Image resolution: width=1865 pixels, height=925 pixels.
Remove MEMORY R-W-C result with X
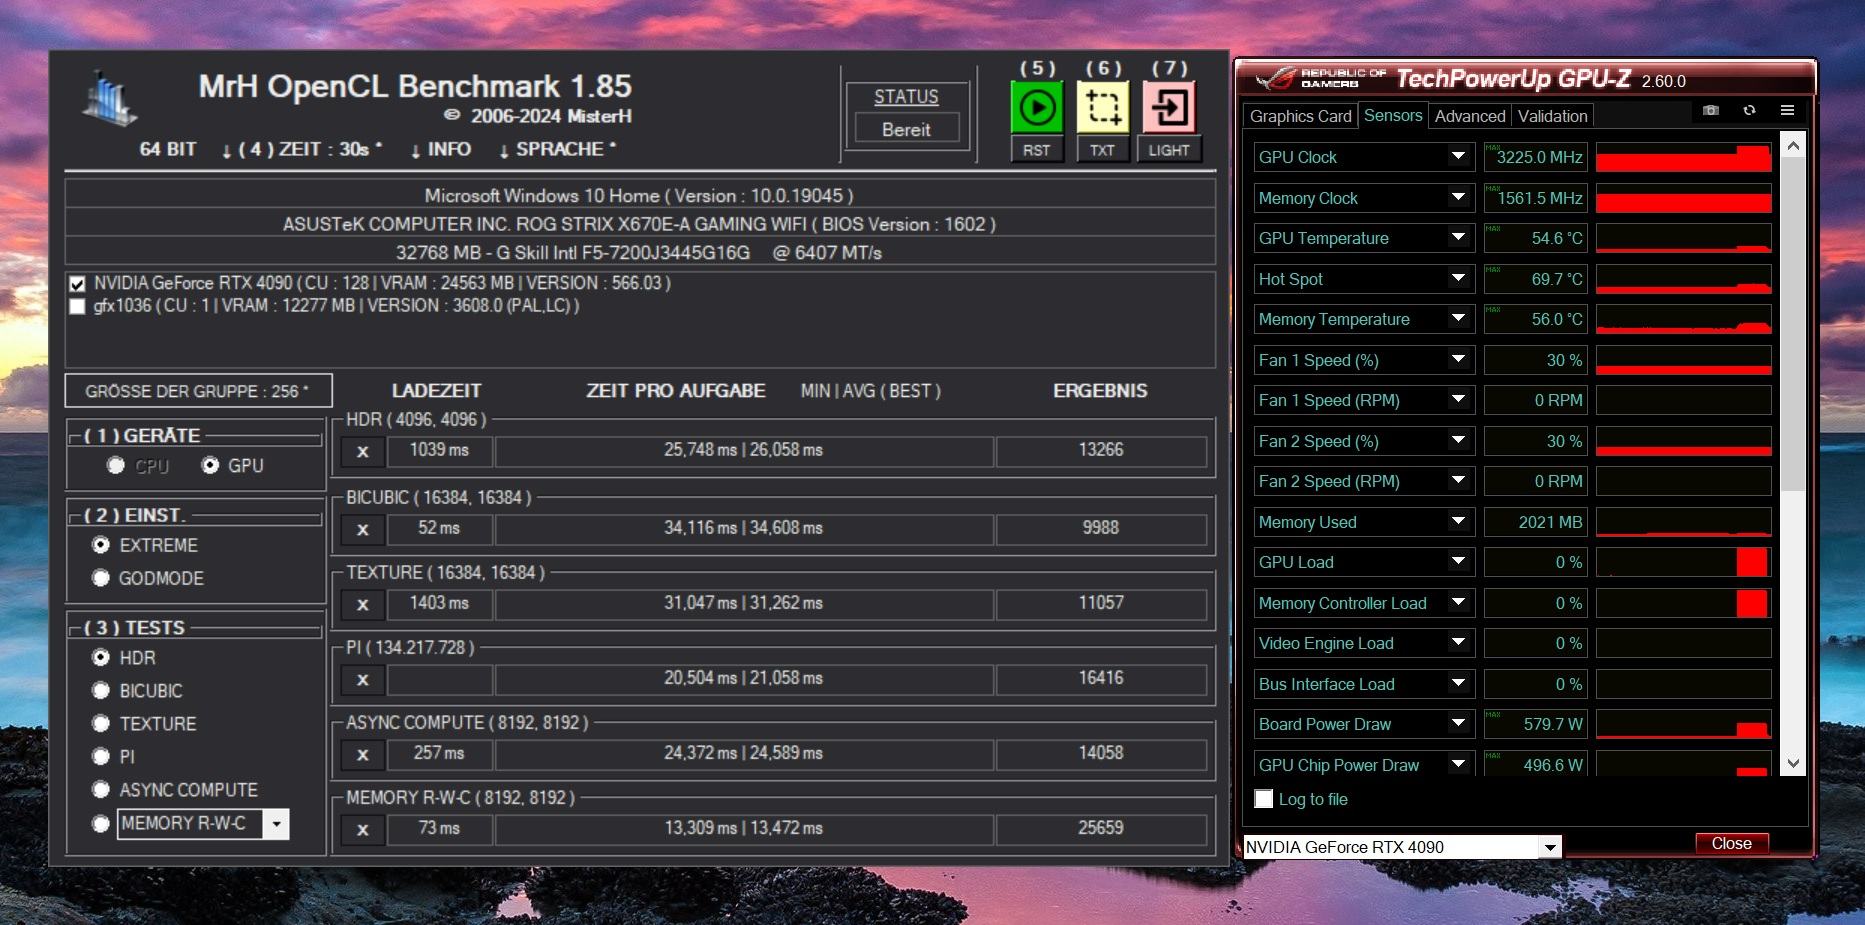363,829
